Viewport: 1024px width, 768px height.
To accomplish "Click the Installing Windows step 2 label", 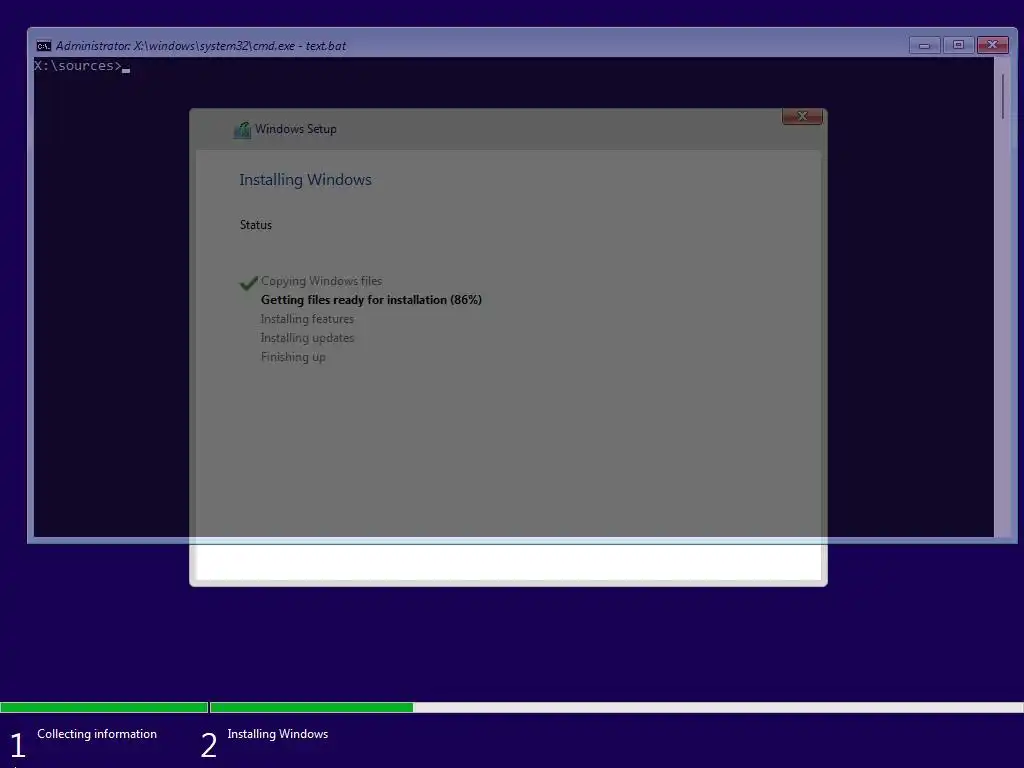I will tap(278, 733).
